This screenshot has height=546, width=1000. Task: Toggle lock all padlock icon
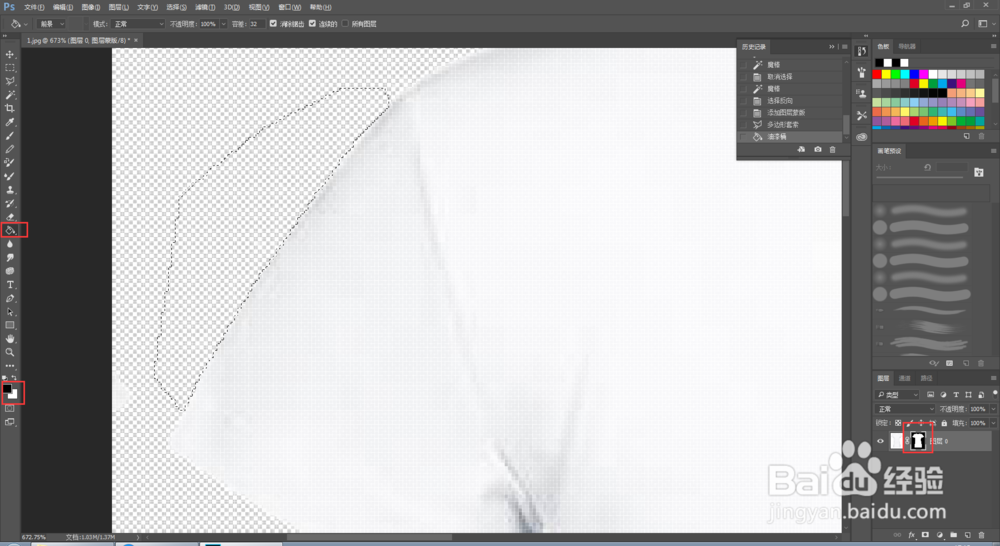tap(945, 423)
